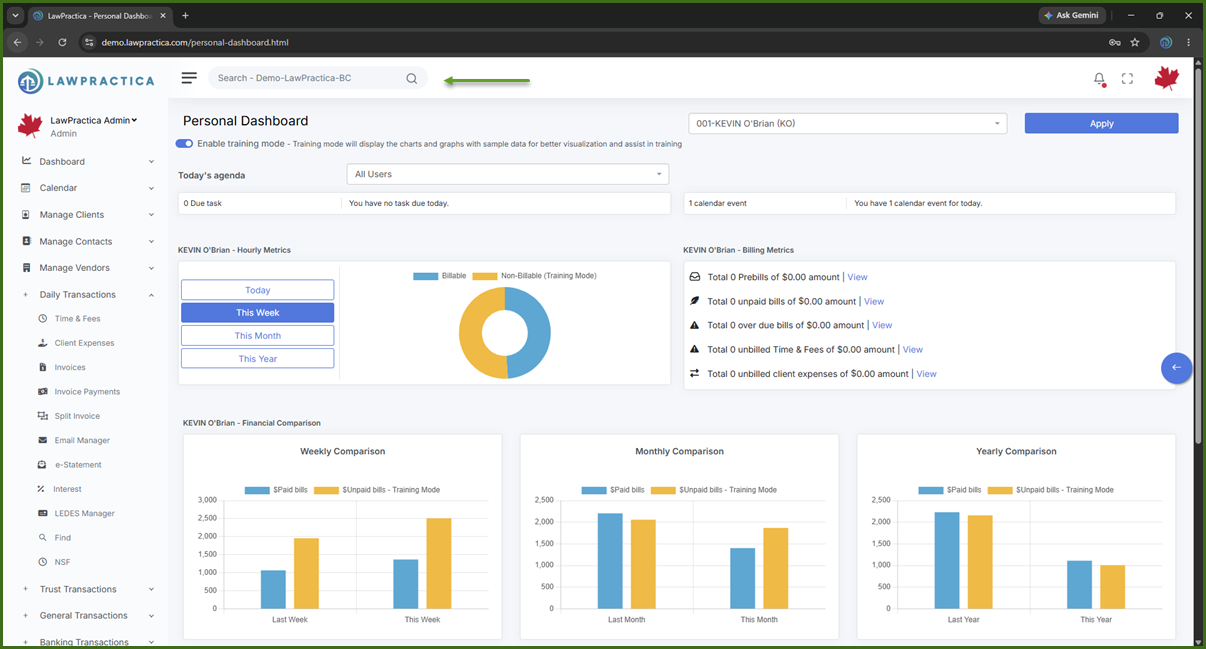Click the LEDES Manager icon
The width and height of the screenshot is (1206, 649).
(x=42, y=513)
